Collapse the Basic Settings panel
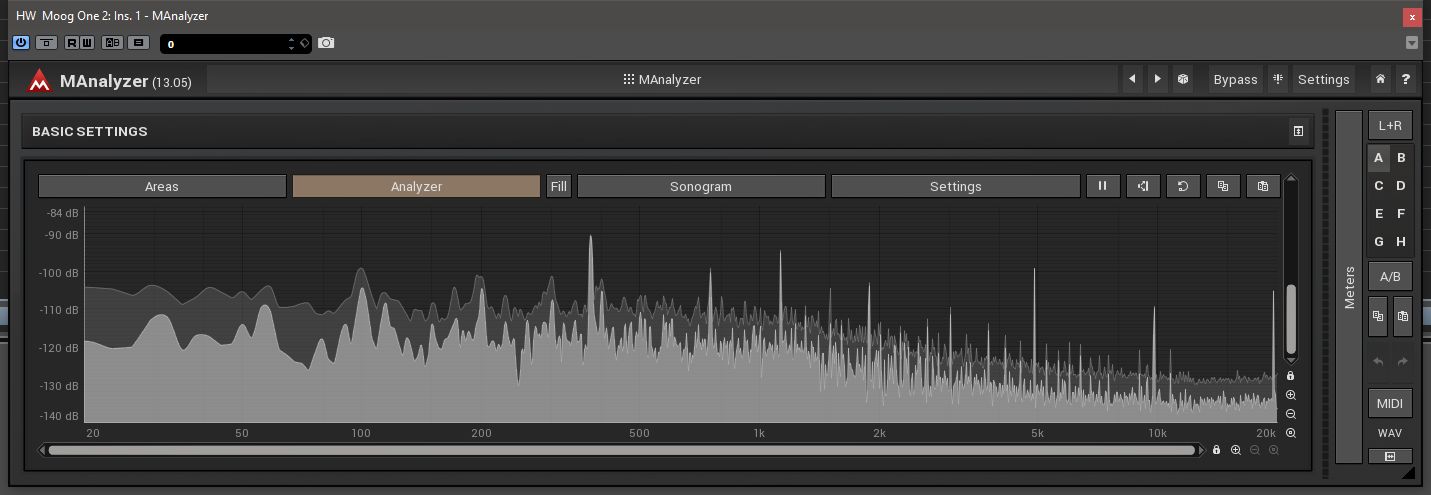 click(1298, 131)
